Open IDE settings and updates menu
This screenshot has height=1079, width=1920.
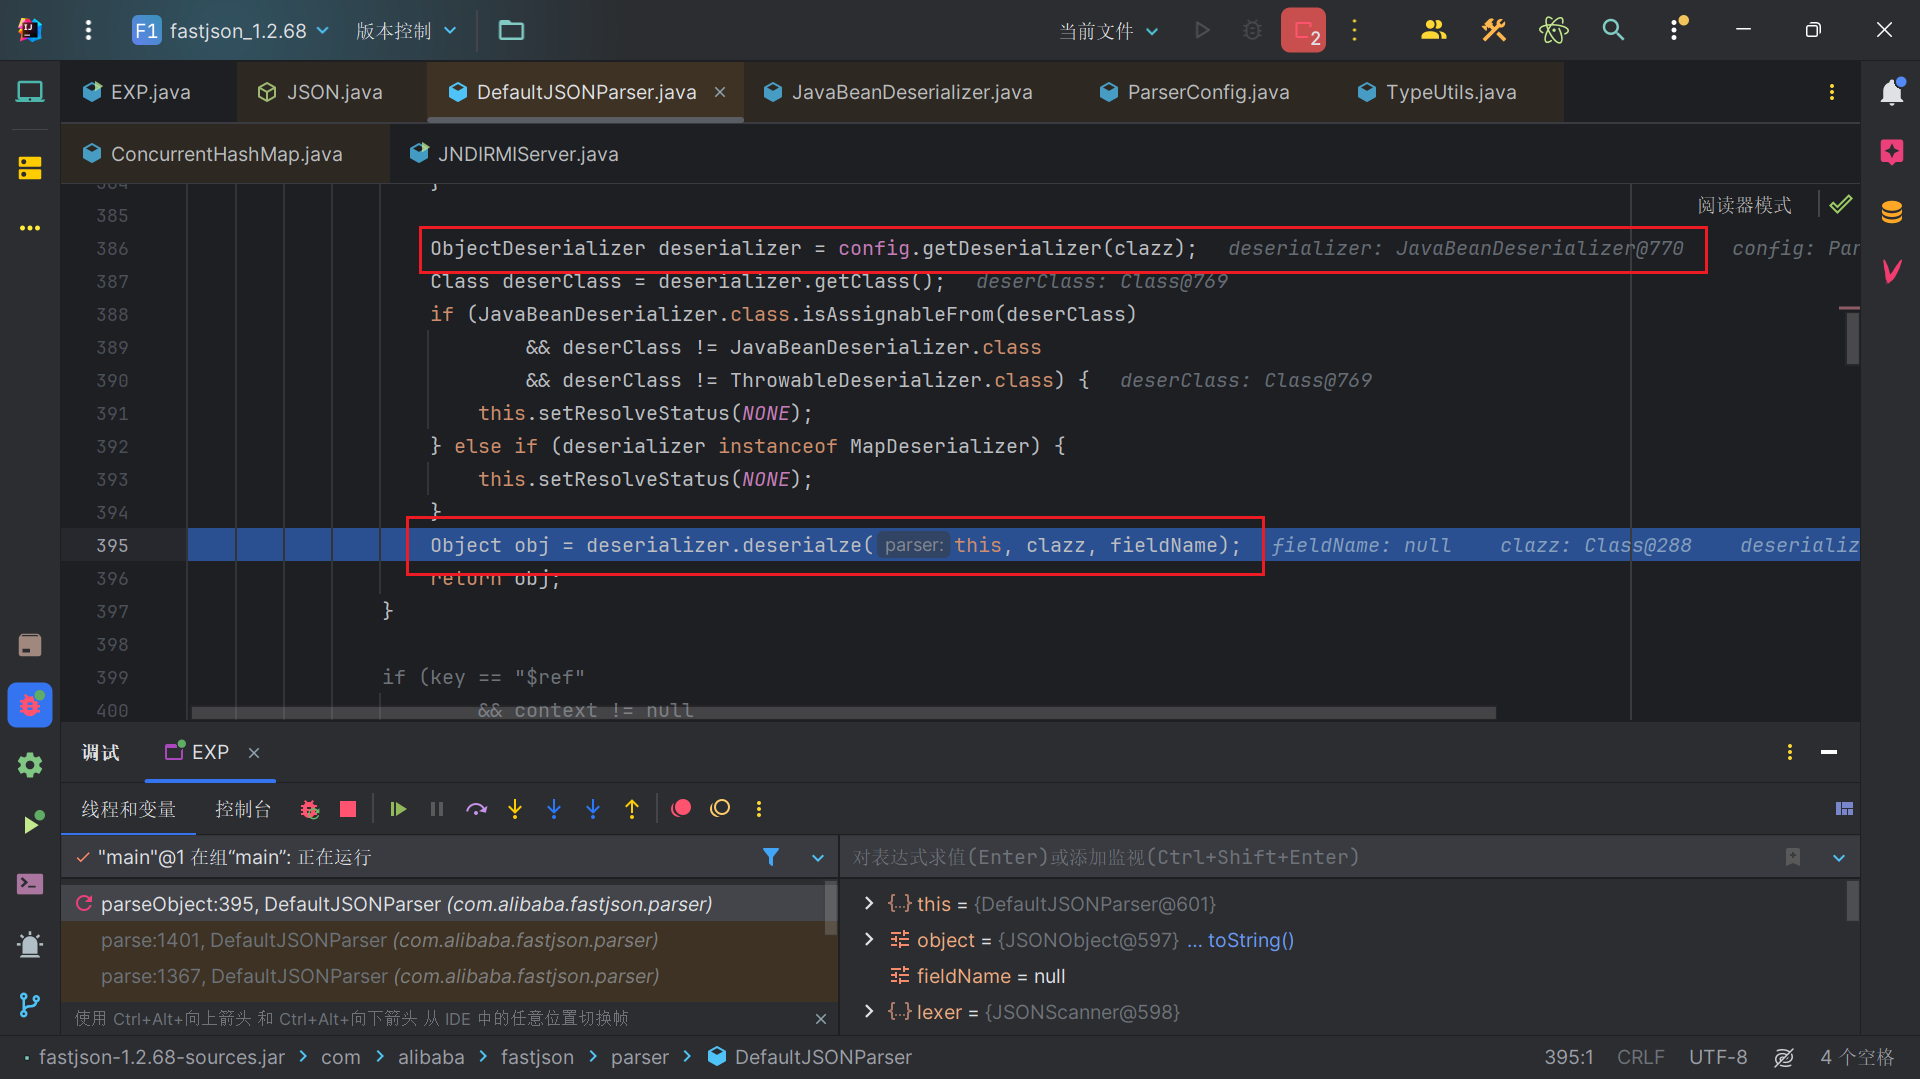click(x=1676, y=30)
